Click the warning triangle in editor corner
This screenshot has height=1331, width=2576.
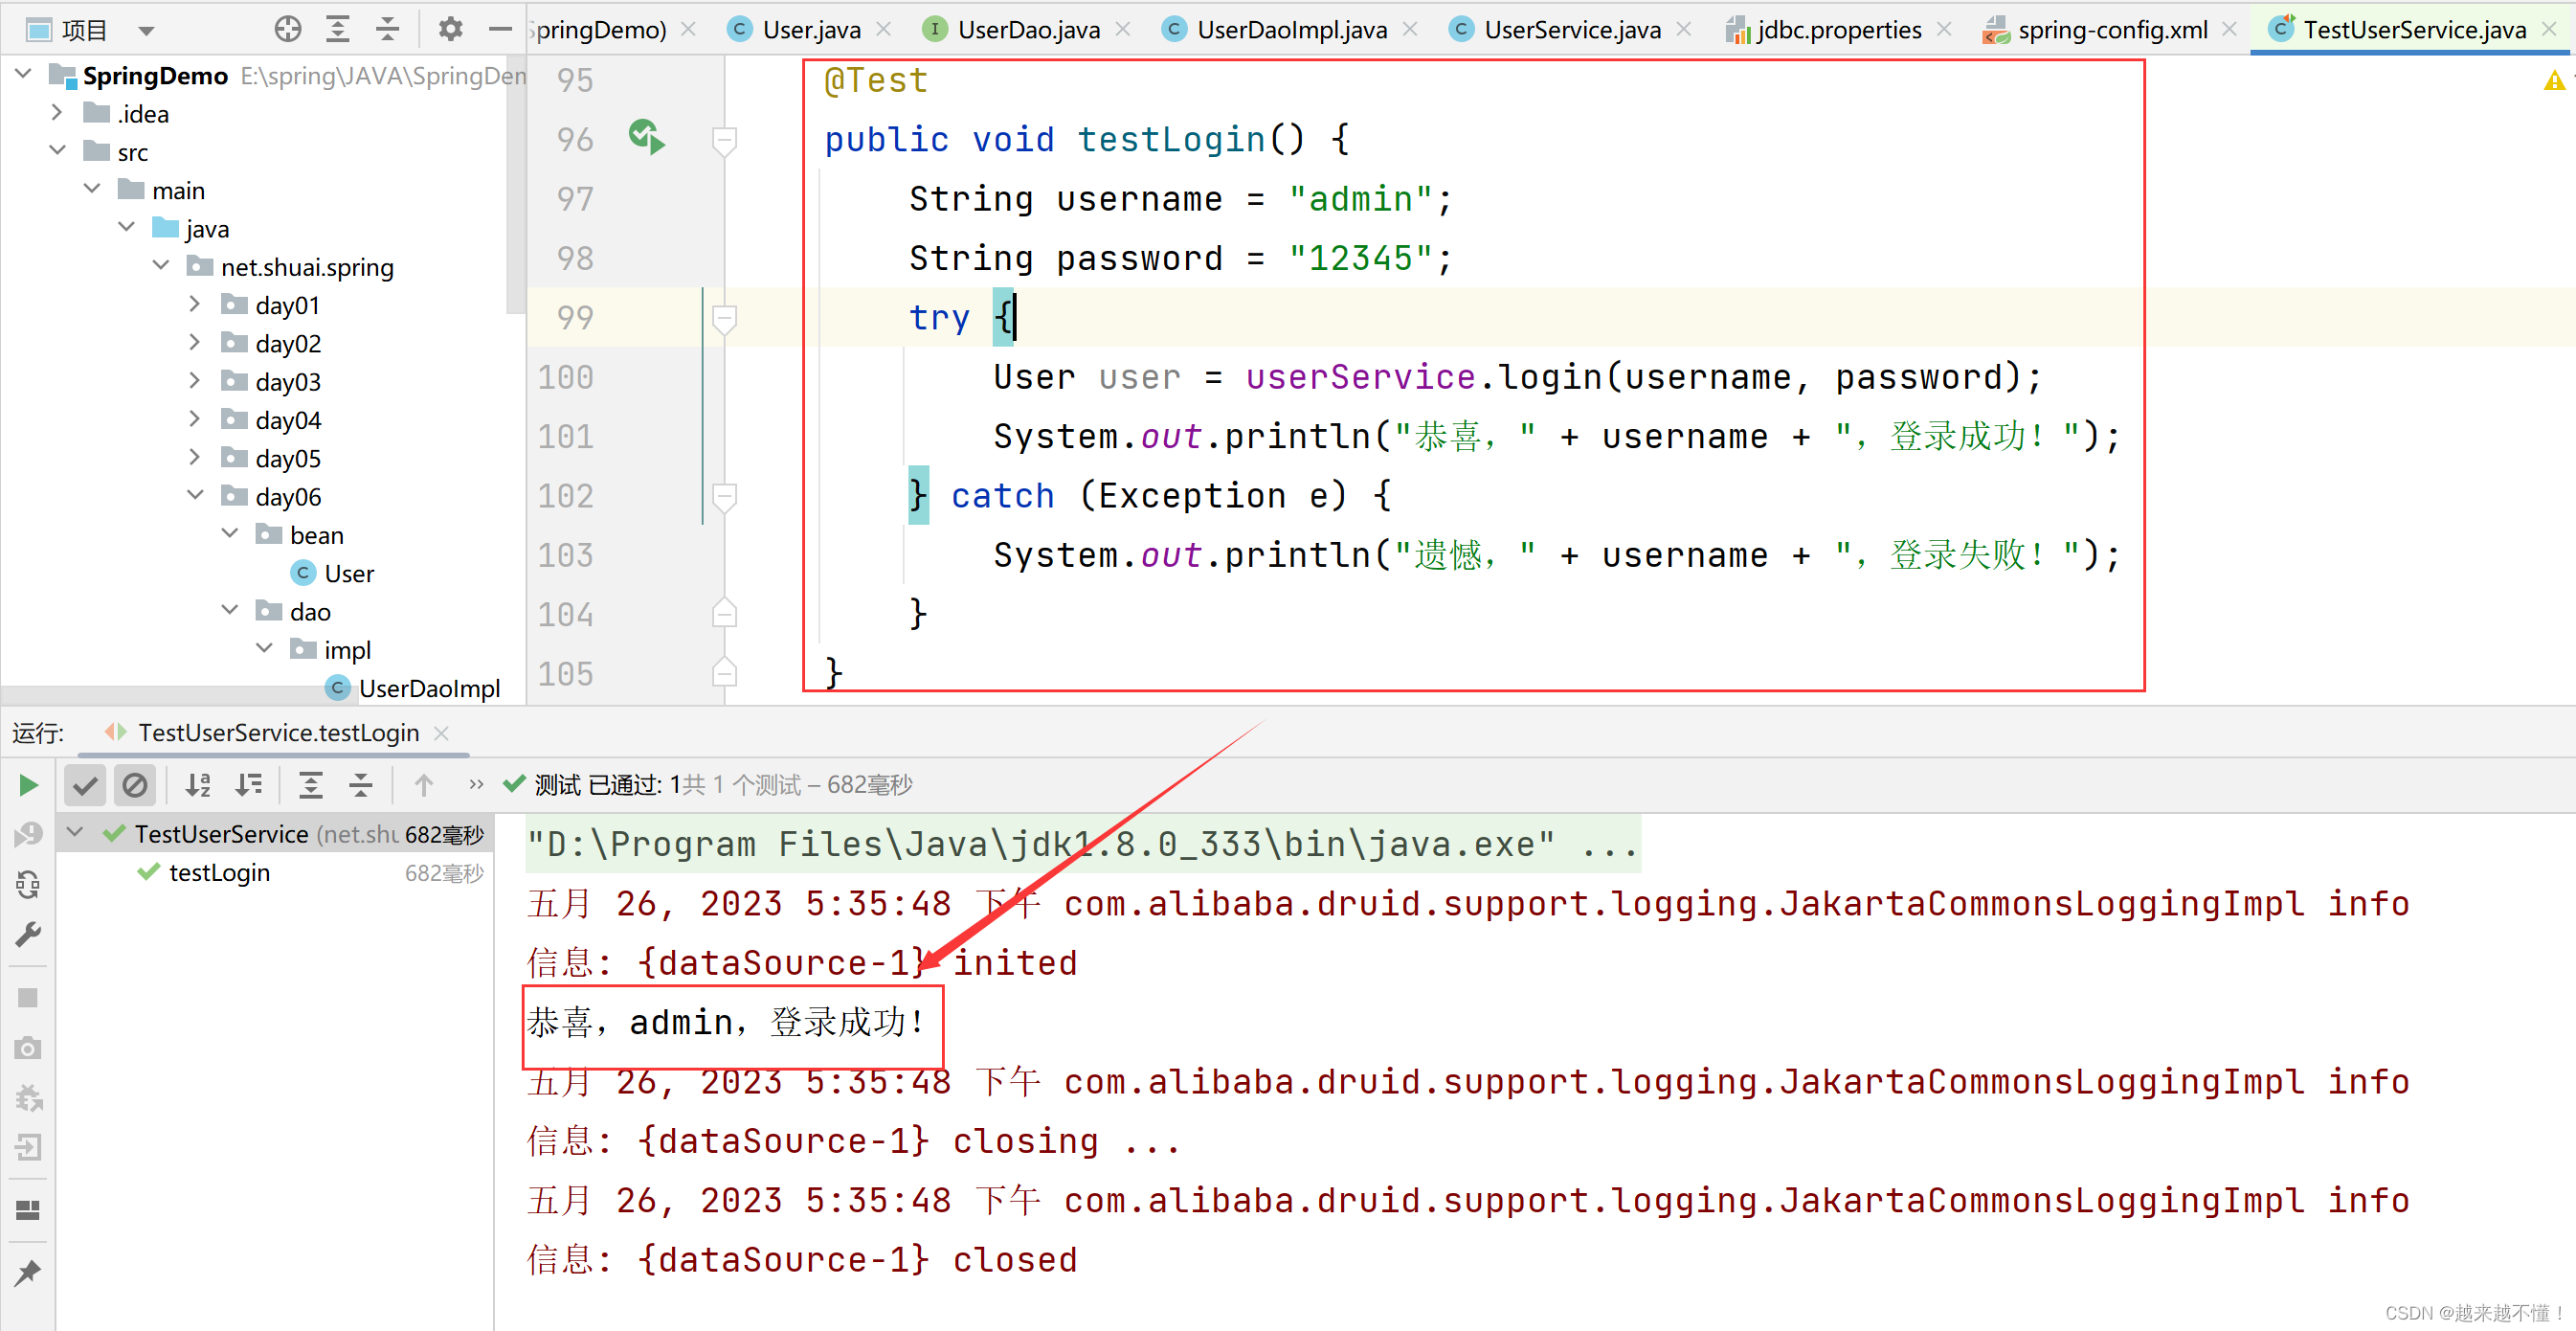tap(2554, 80)
